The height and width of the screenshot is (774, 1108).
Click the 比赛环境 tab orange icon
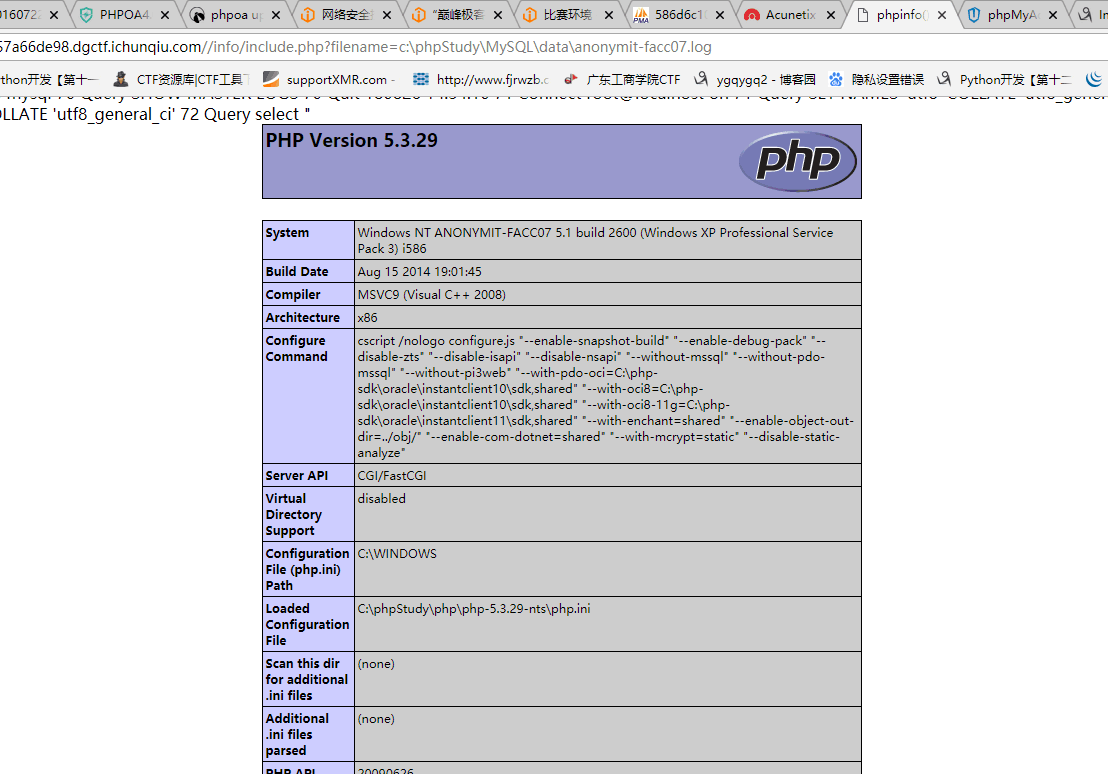[x=530, y=15]
